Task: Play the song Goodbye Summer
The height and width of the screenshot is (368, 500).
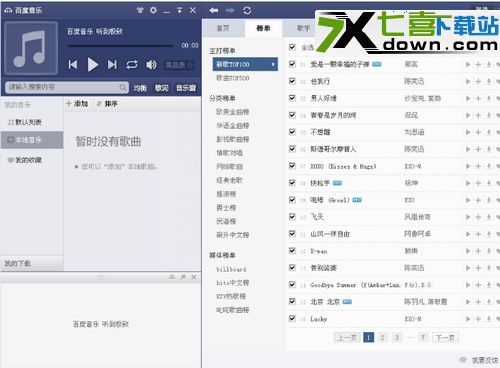Action: coord(468,285)
